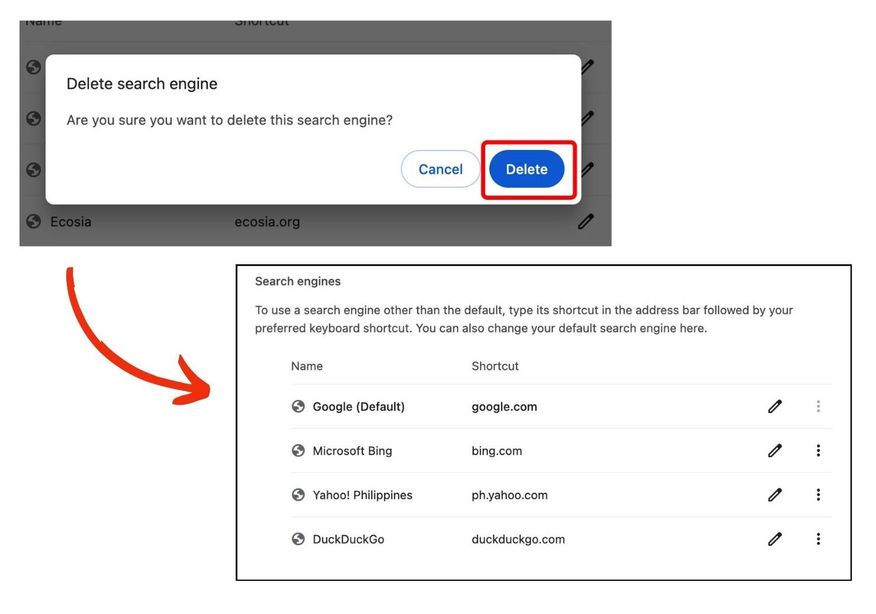Open the three-dot menu for Microsoft Bing
The image size is (876, 614).
(818, 450)
